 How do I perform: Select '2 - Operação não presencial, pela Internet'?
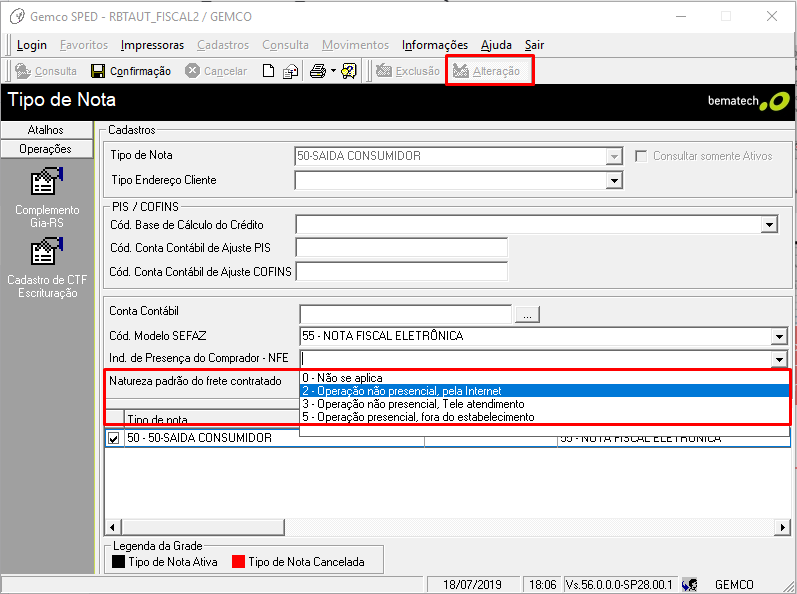pos(544,391)
